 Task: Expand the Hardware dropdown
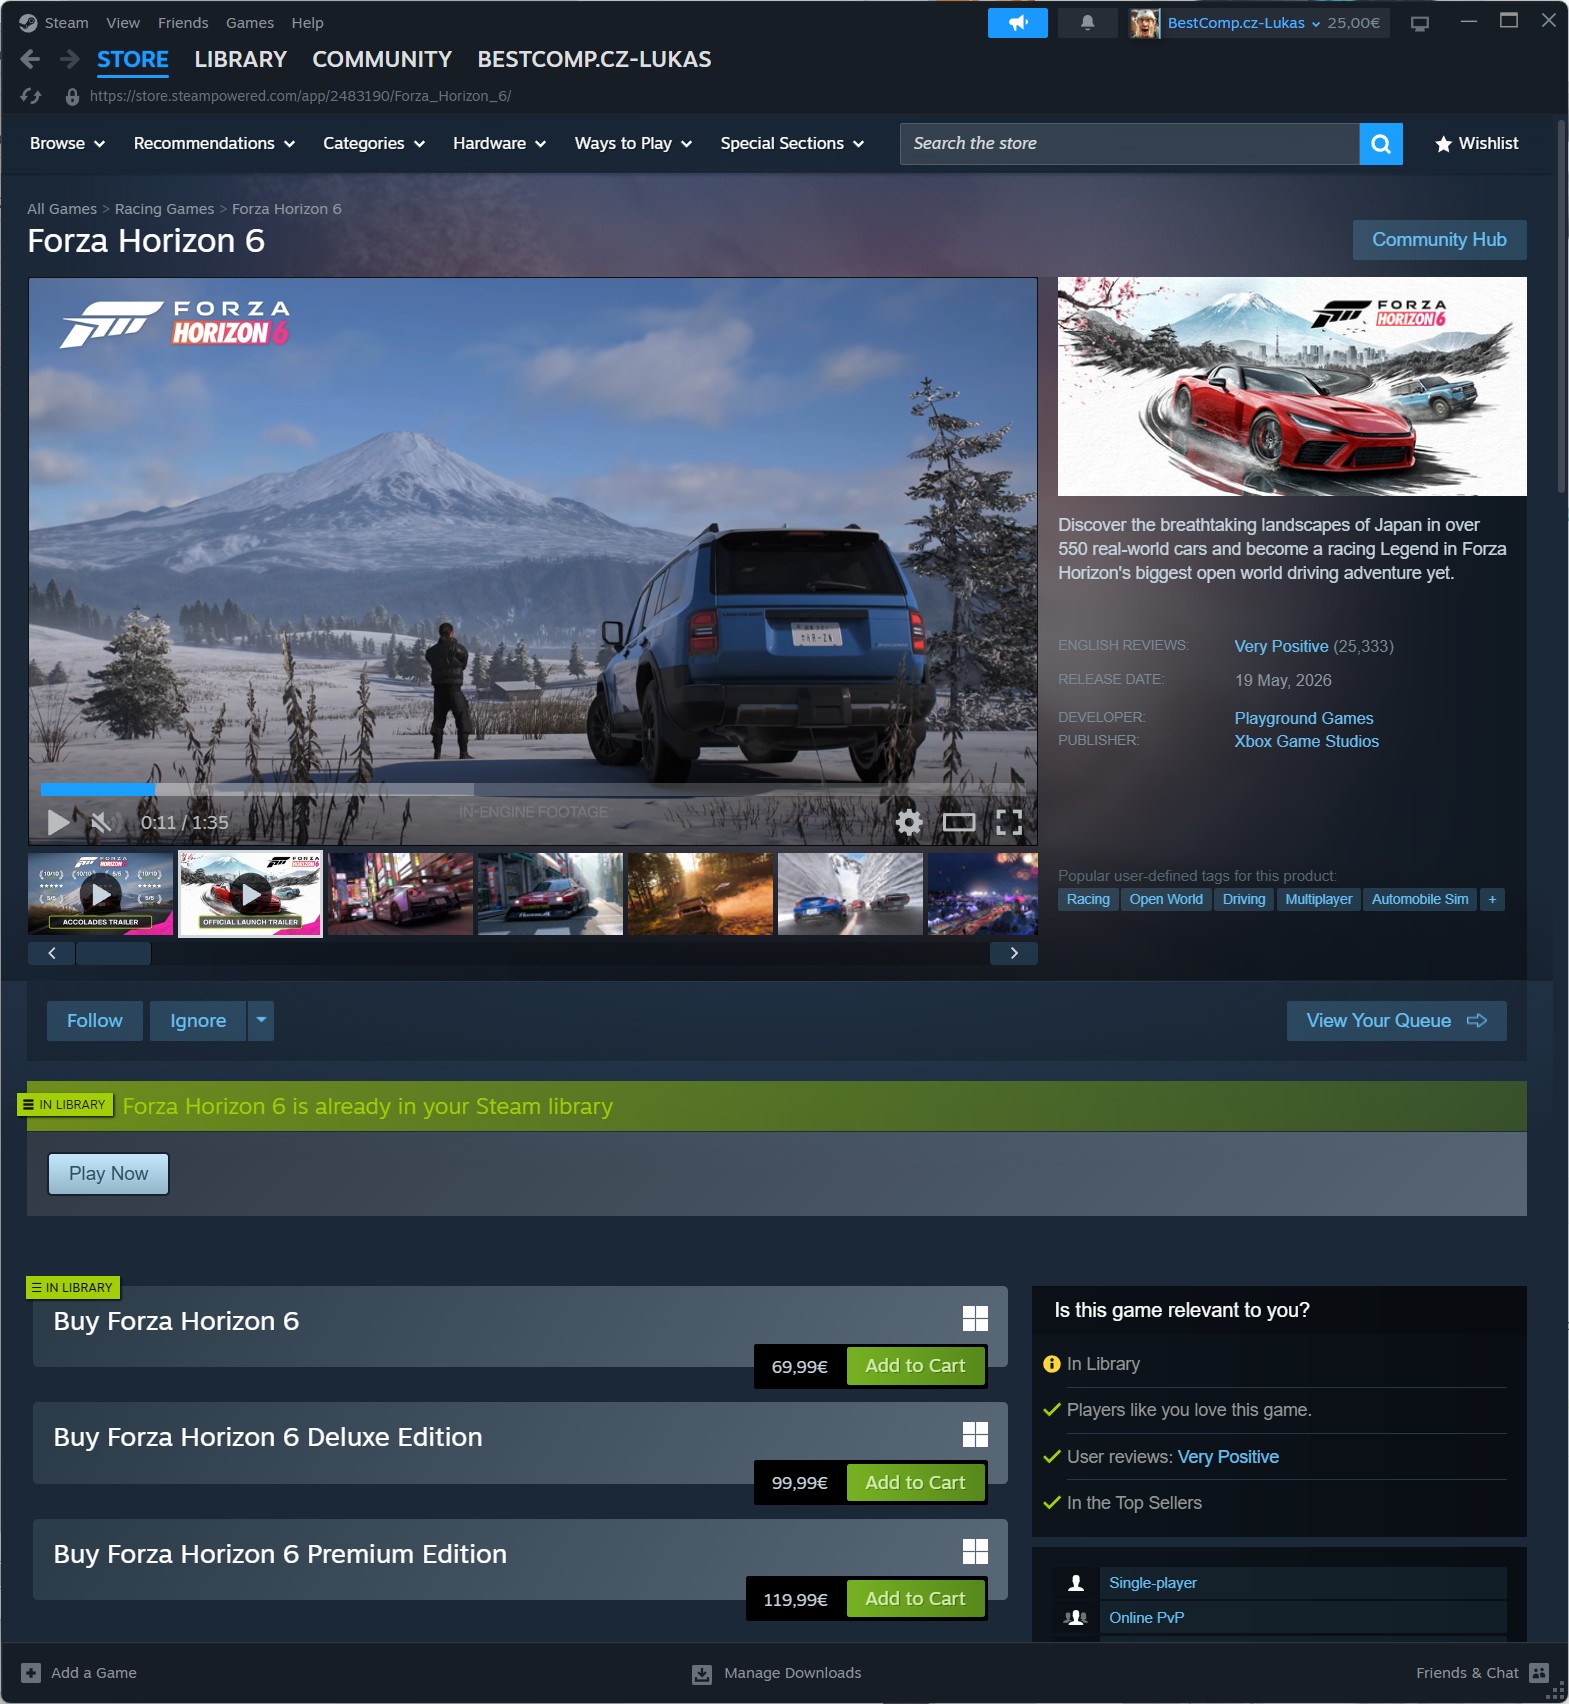pyautogui.click(x=499, y=144)
